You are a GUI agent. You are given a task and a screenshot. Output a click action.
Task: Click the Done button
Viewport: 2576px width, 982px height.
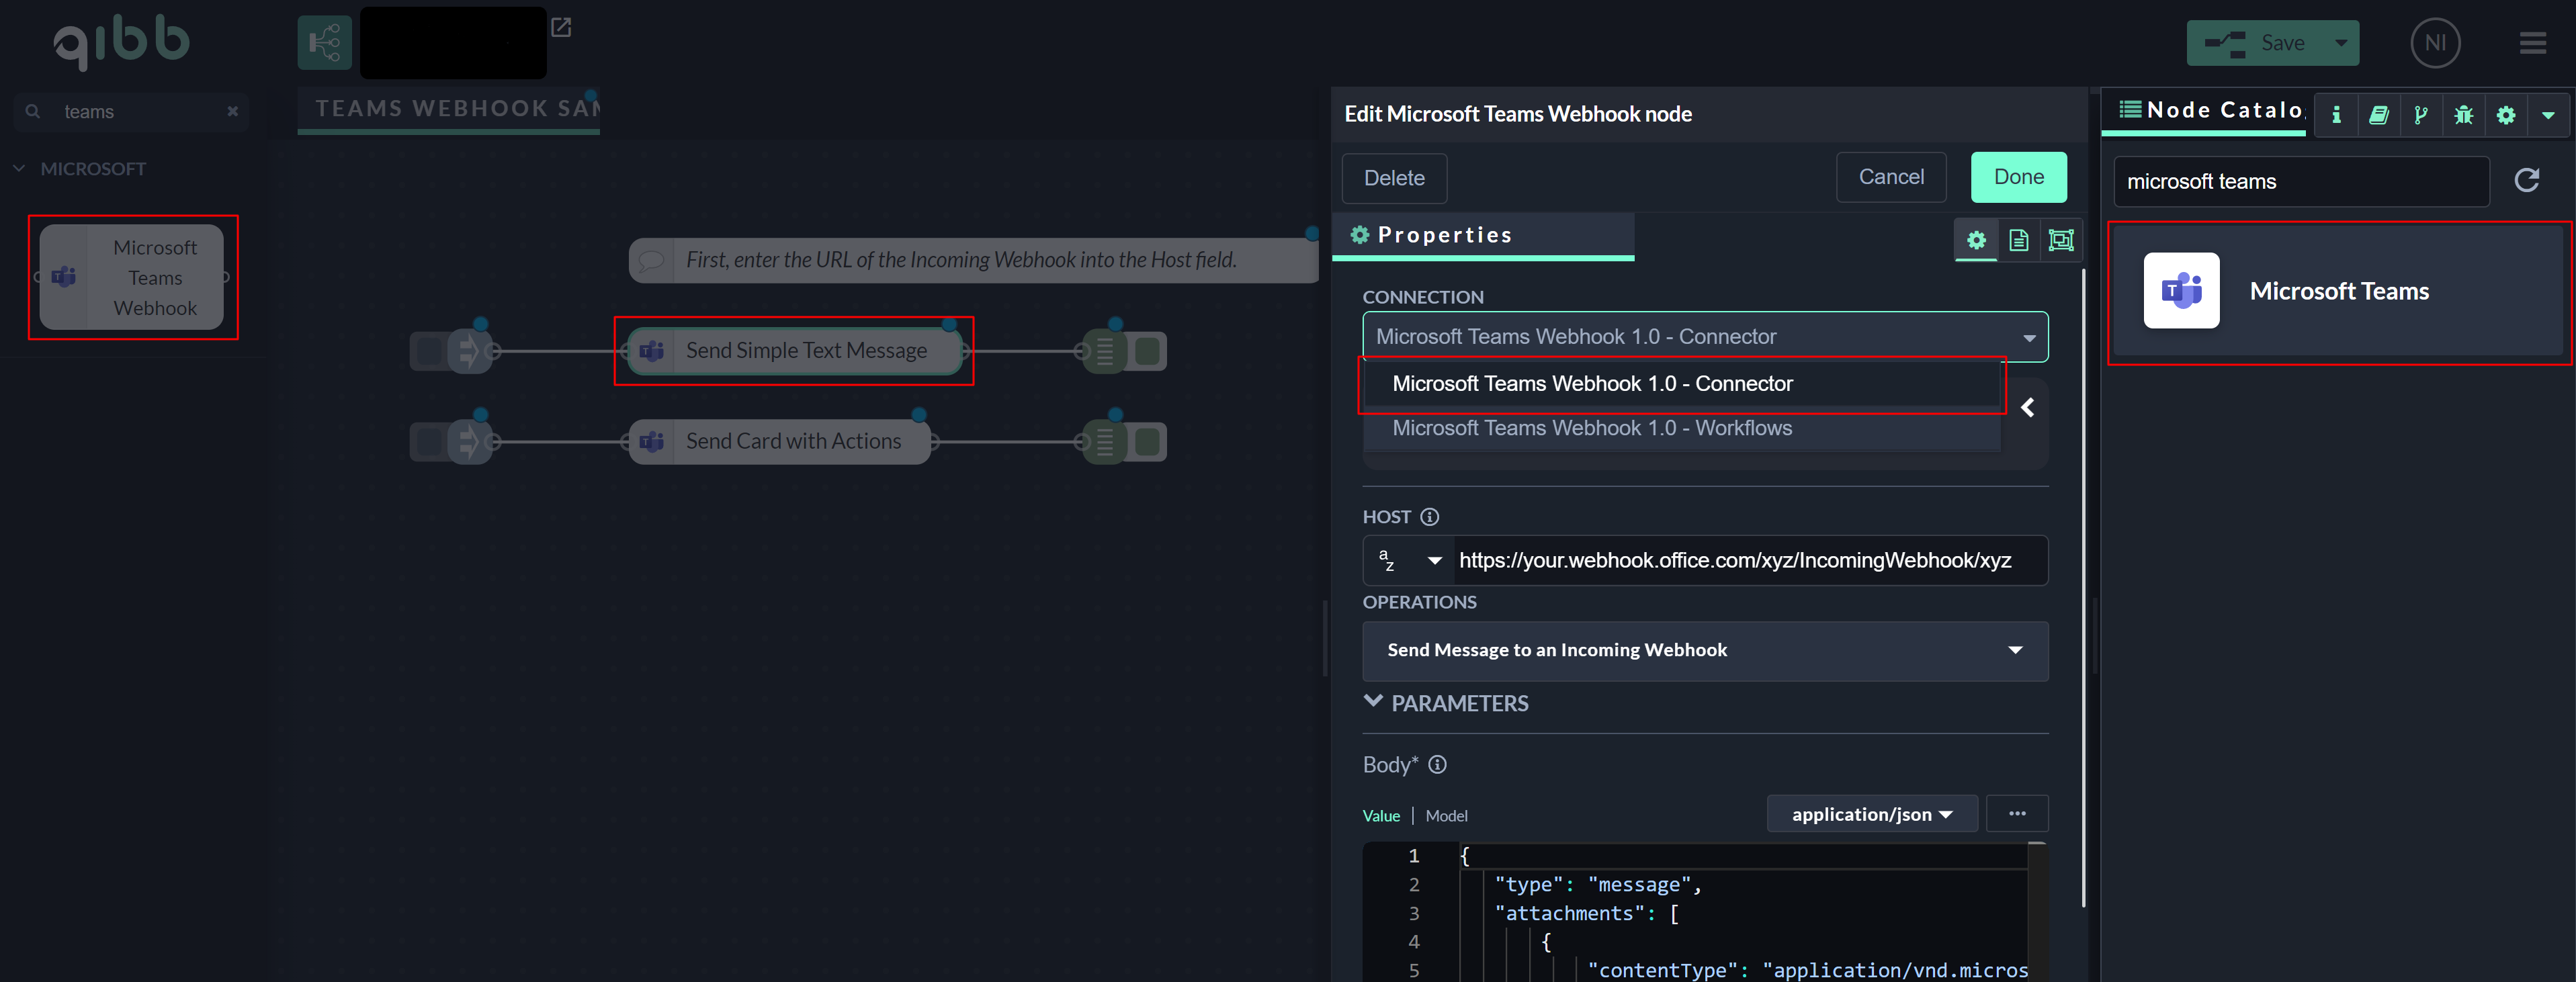2018,178
